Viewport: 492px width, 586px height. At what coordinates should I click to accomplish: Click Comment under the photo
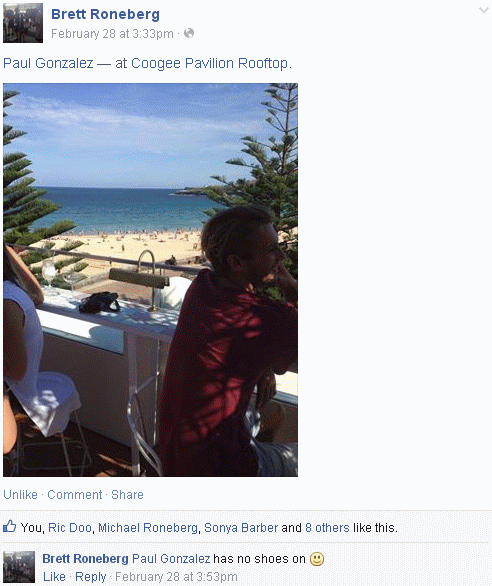point(75,494)
